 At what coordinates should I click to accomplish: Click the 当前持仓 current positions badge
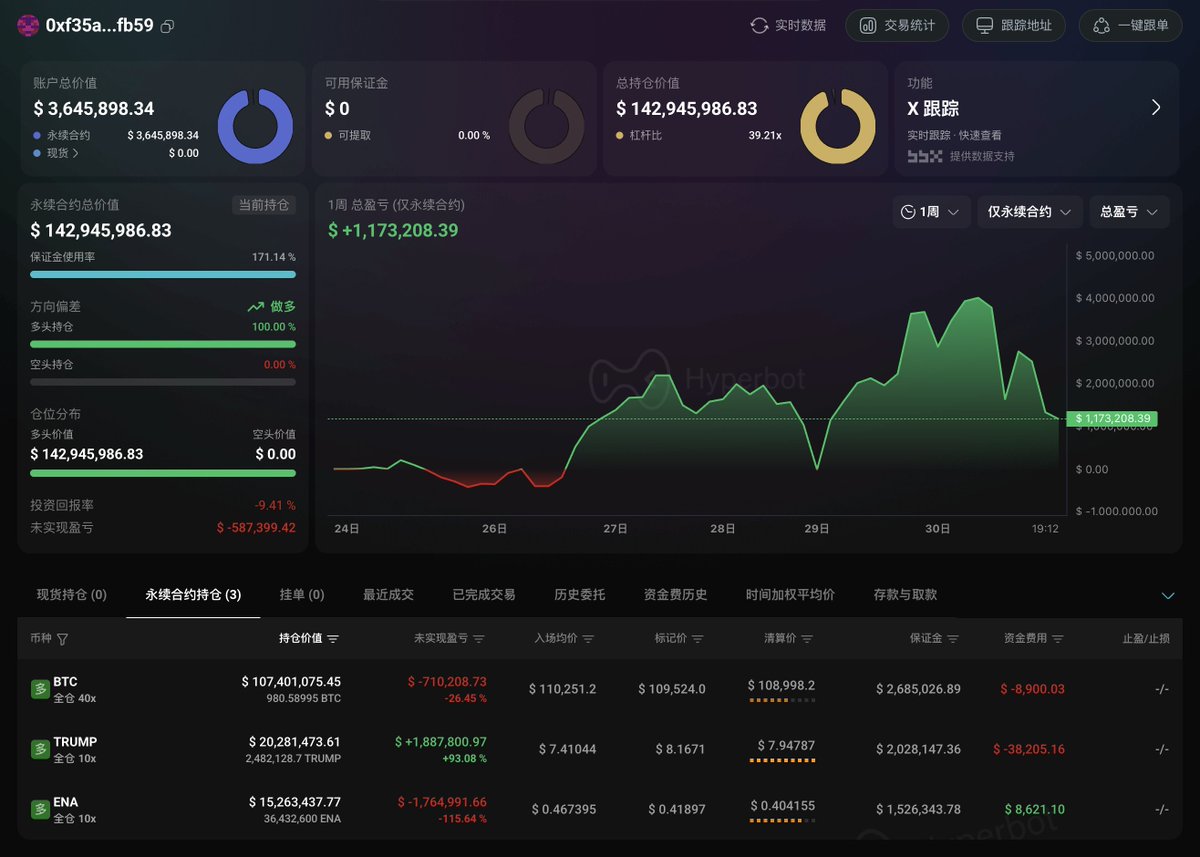(264, 205)
